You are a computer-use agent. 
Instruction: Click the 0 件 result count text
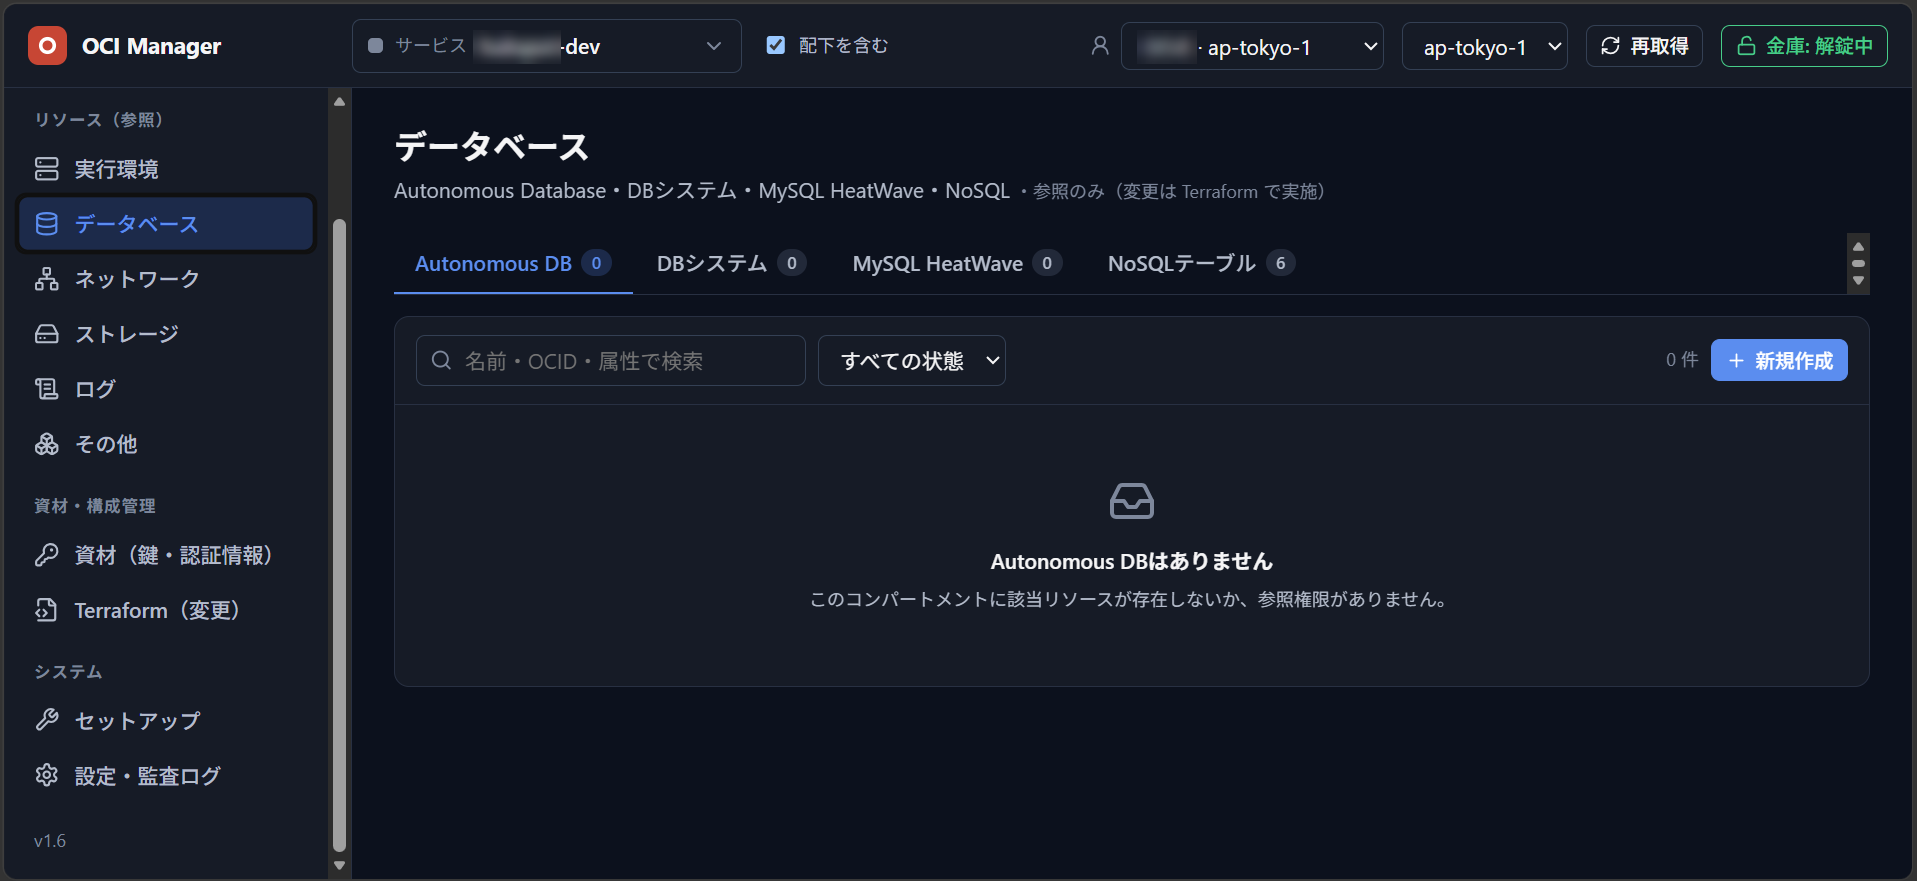1682,360
